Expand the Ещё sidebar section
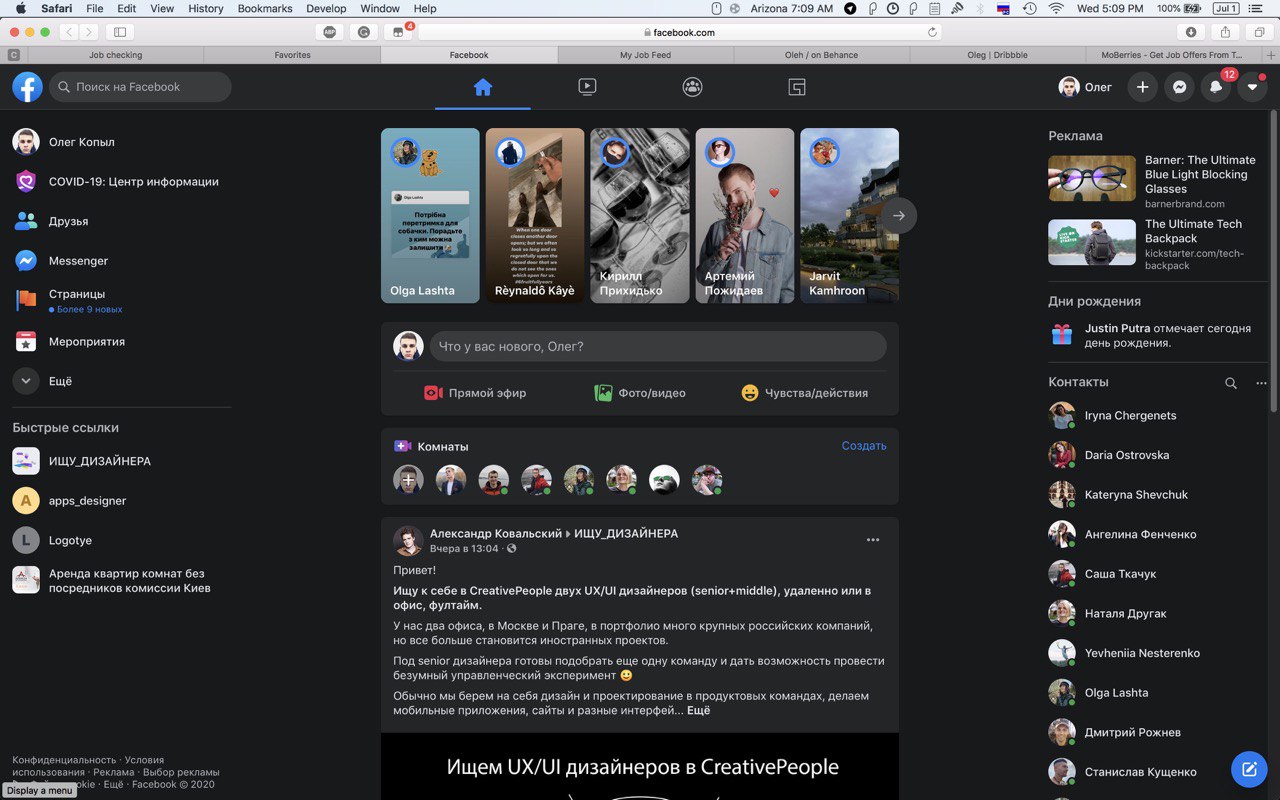The width and height of the screenshot is (1280, 800). [x=121, y=381]
